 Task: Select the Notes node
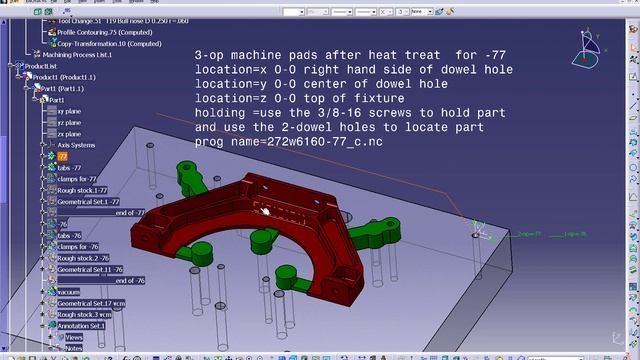coord(74,348)
